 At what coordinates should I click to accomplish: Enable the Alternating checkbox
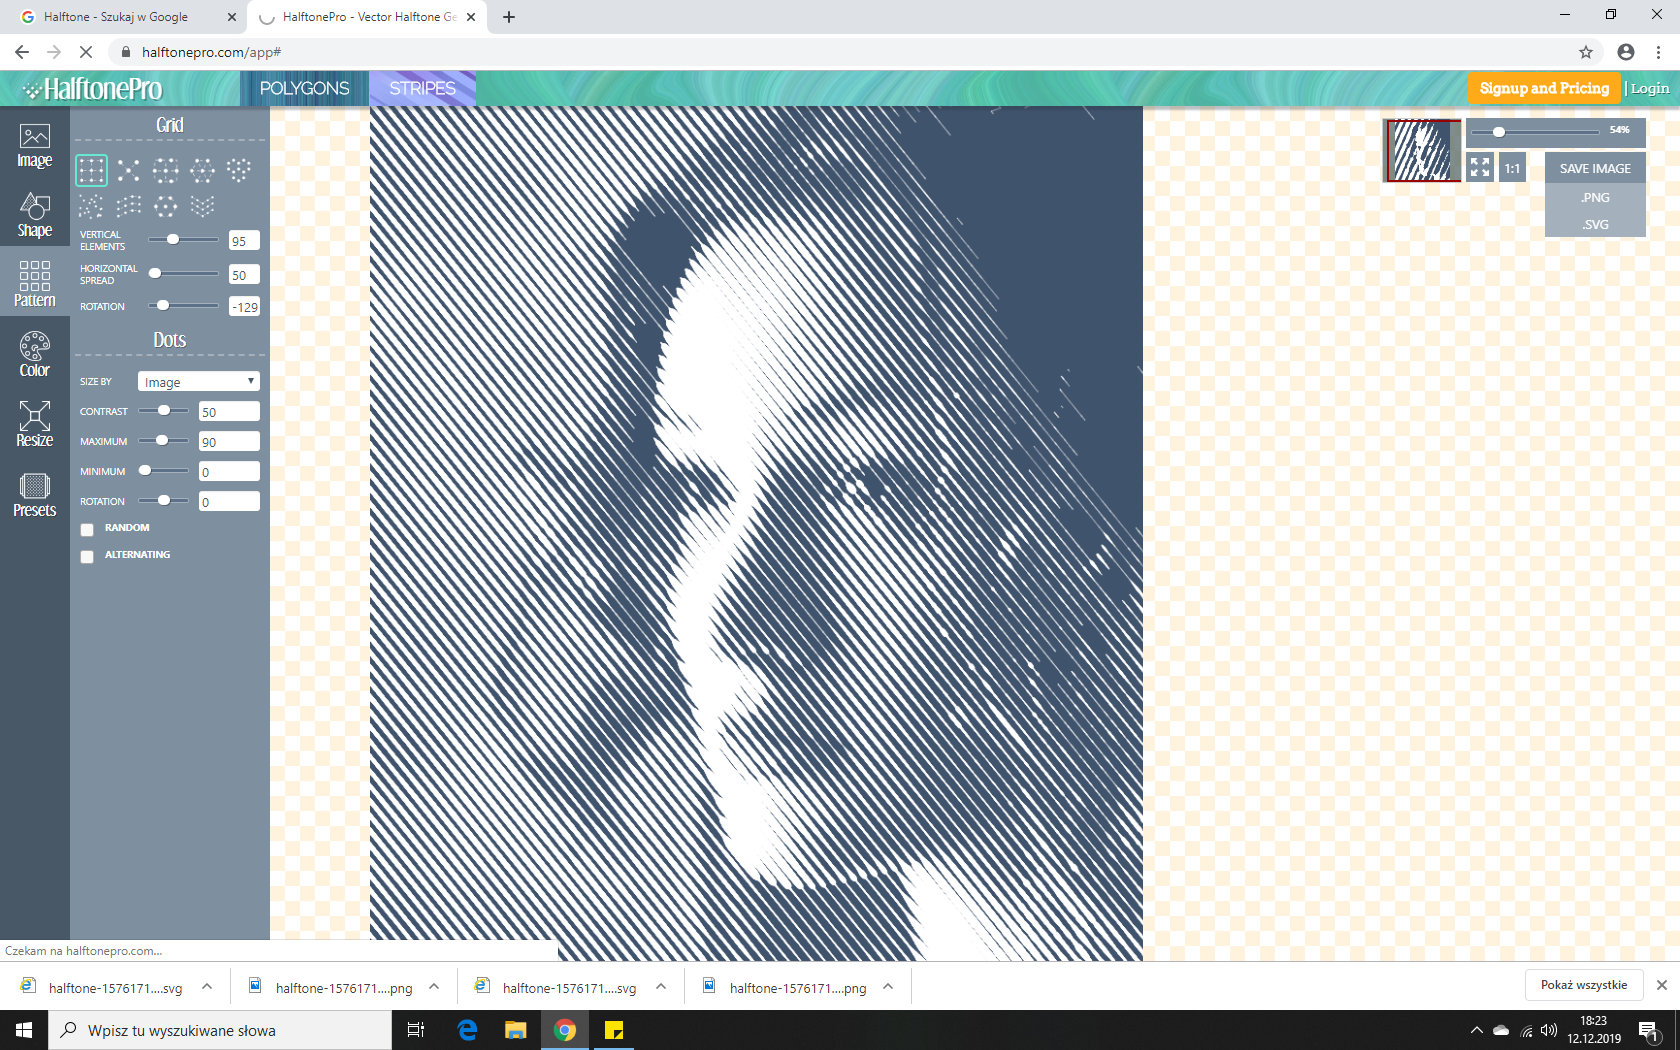[87, 556]
